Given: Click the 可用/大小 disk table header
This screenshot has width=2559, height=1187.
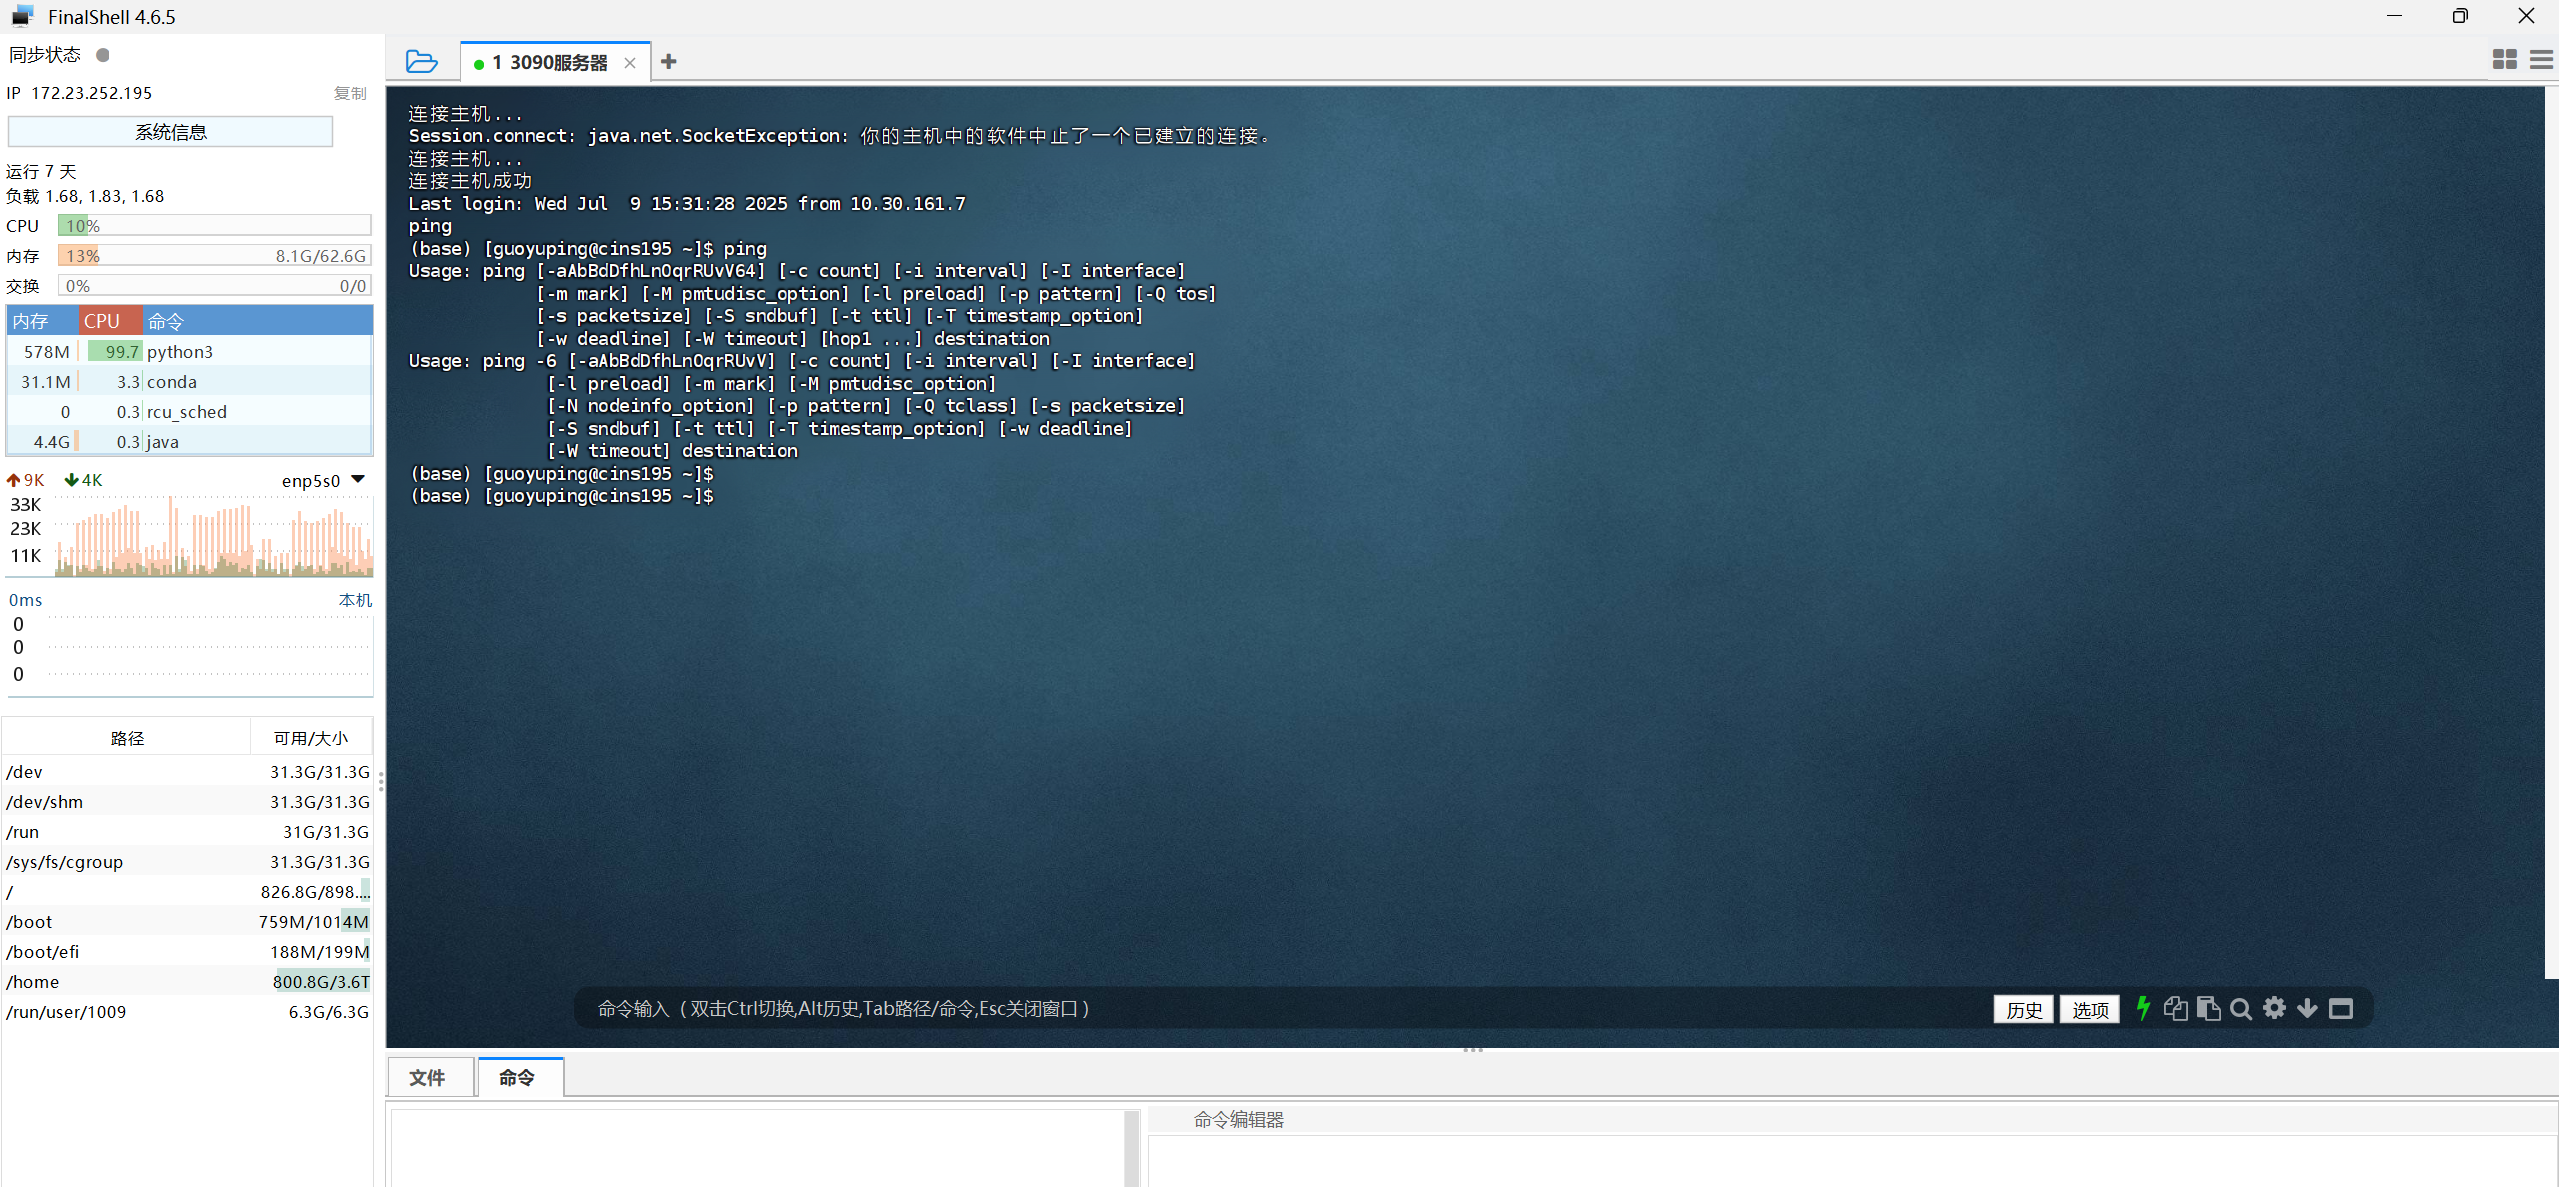Looking at the screenshot, I should tap(311, 738).
